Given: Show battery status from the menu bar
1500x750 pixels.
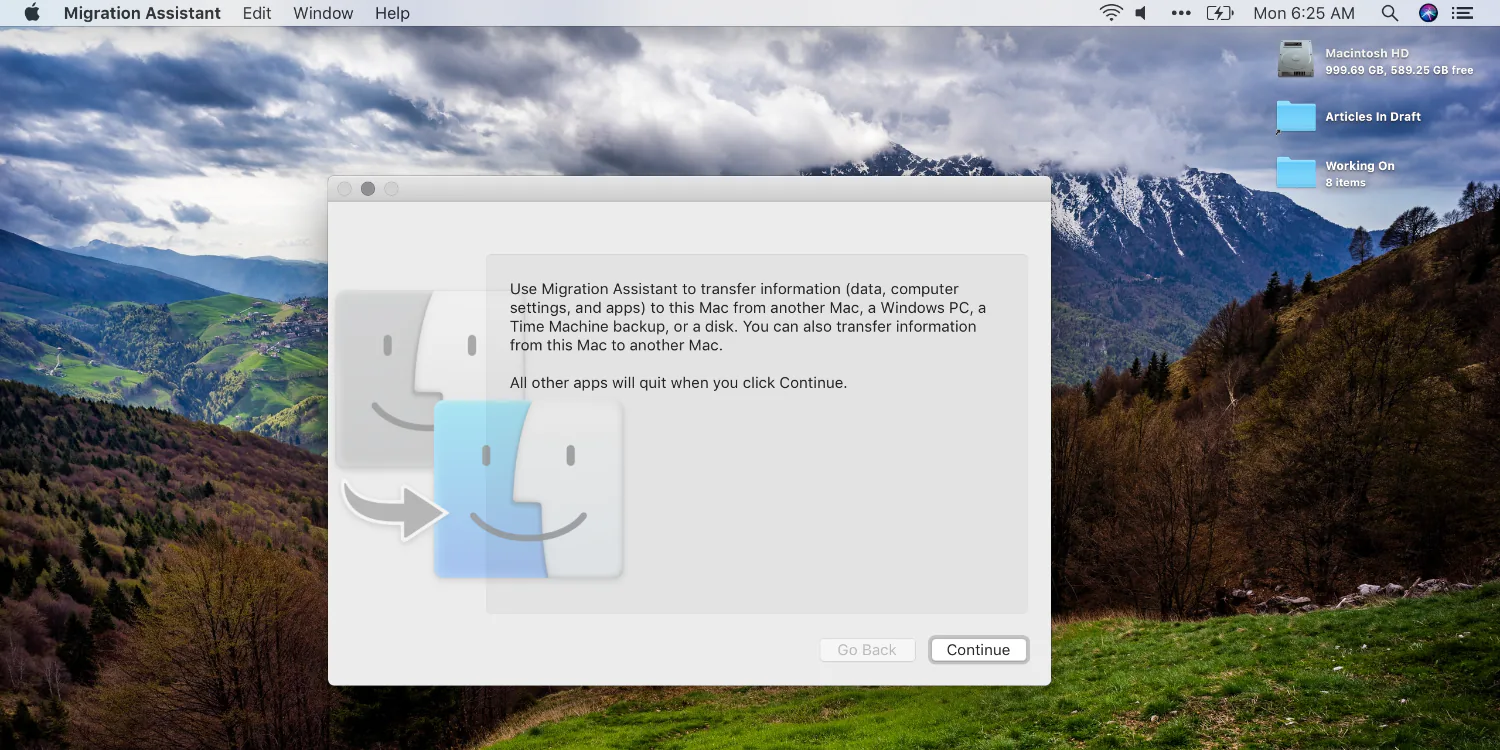Looking at the screenshot, I should click(x=1220, y=13).
